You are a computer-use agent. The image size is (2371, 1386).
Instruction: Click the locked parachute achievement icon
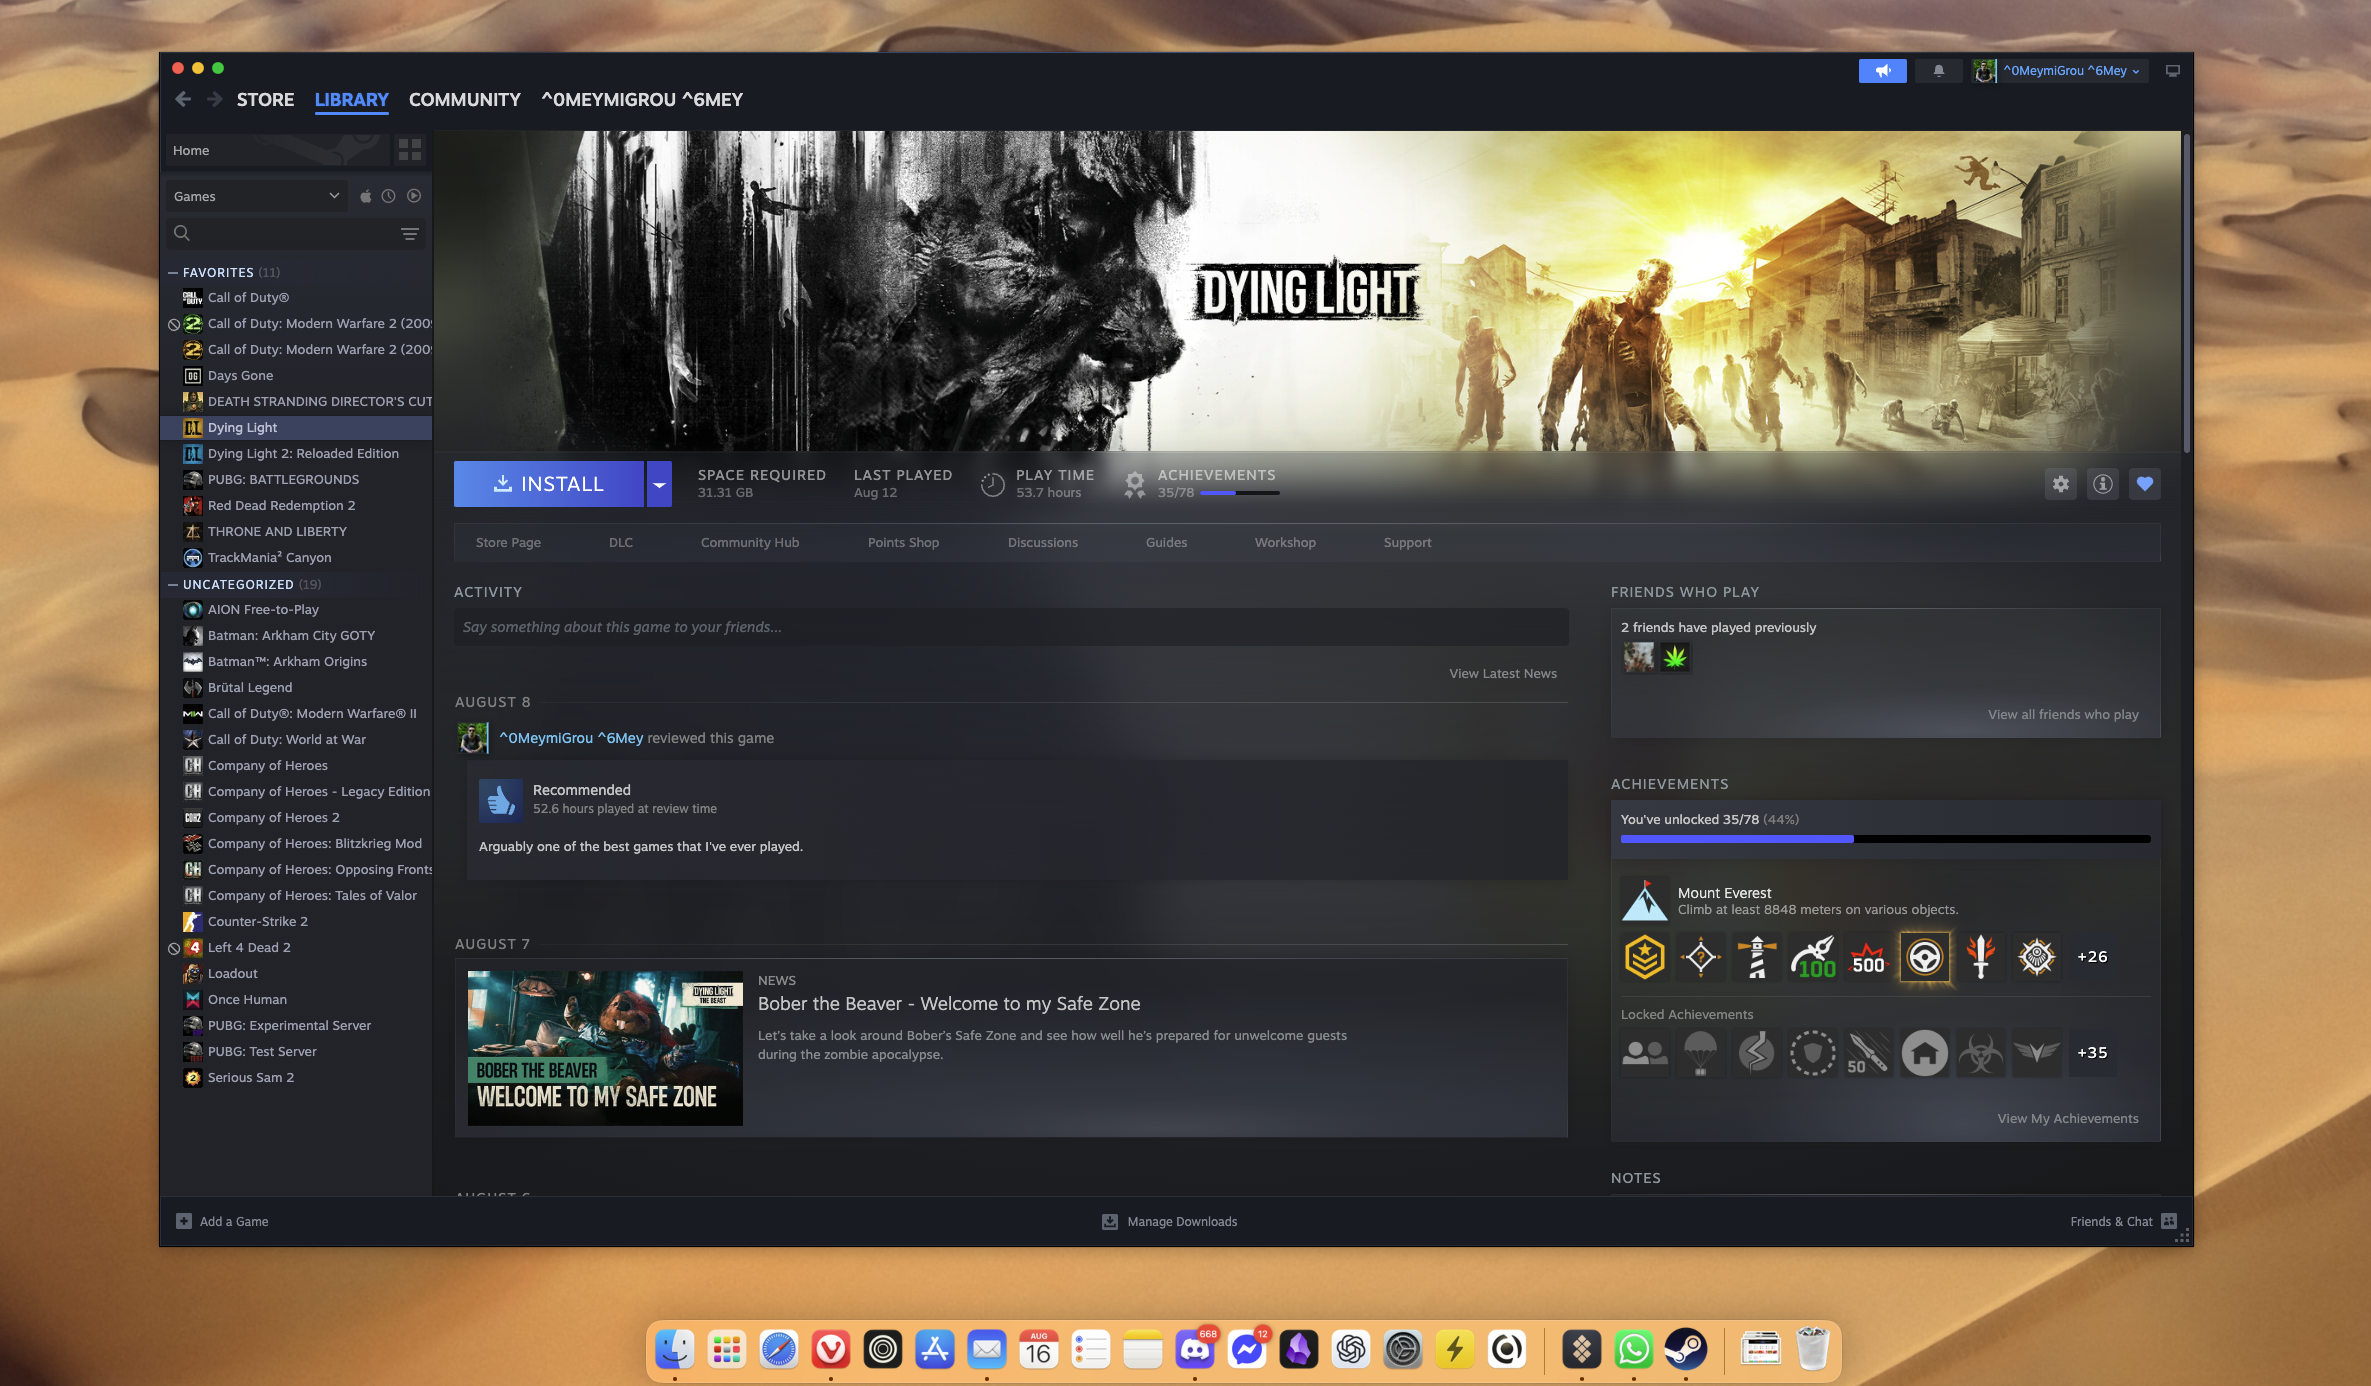click(1700, 1053)
